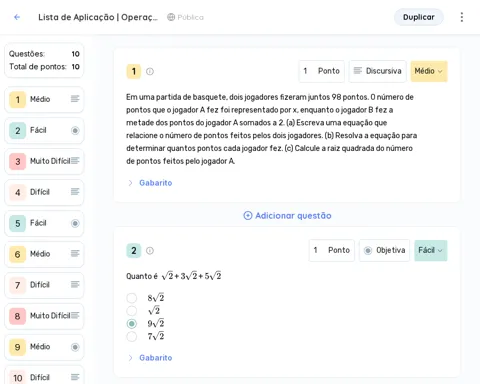
Task: Jump to question 9 Médio in sidebar
Action: click(44, 347)
